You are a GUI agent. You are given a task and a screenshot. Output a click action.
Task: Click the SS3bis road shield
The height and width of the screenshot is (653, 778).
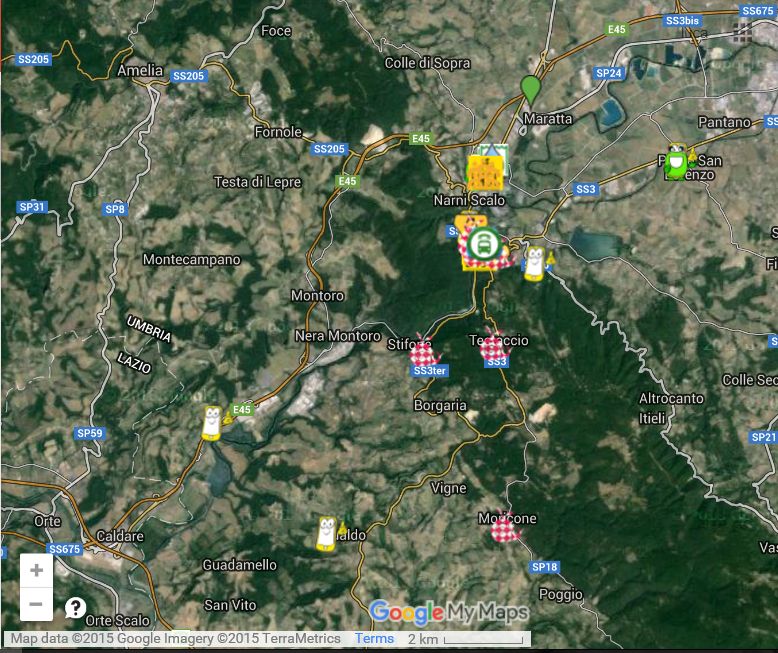[682, 20]
